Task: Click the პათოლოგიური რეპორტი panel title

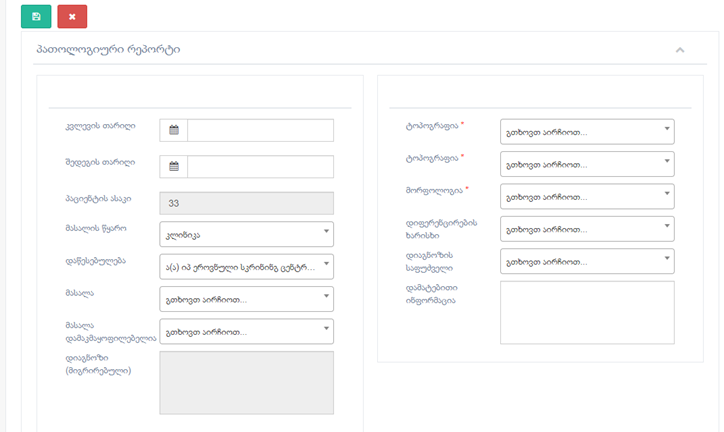Action: click(108, 49)
